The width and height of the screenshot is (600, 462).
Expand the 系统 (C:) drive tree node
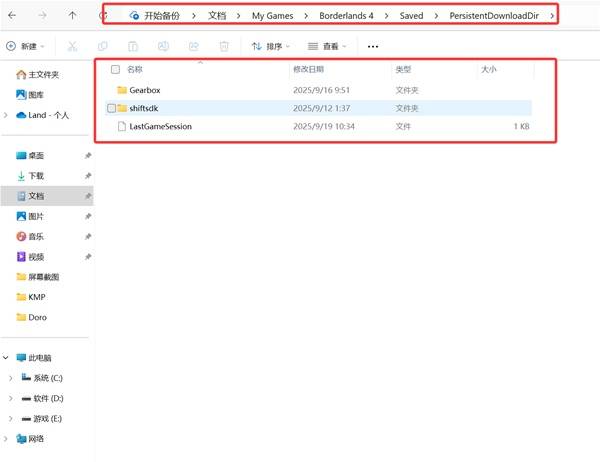click(10, 377)
